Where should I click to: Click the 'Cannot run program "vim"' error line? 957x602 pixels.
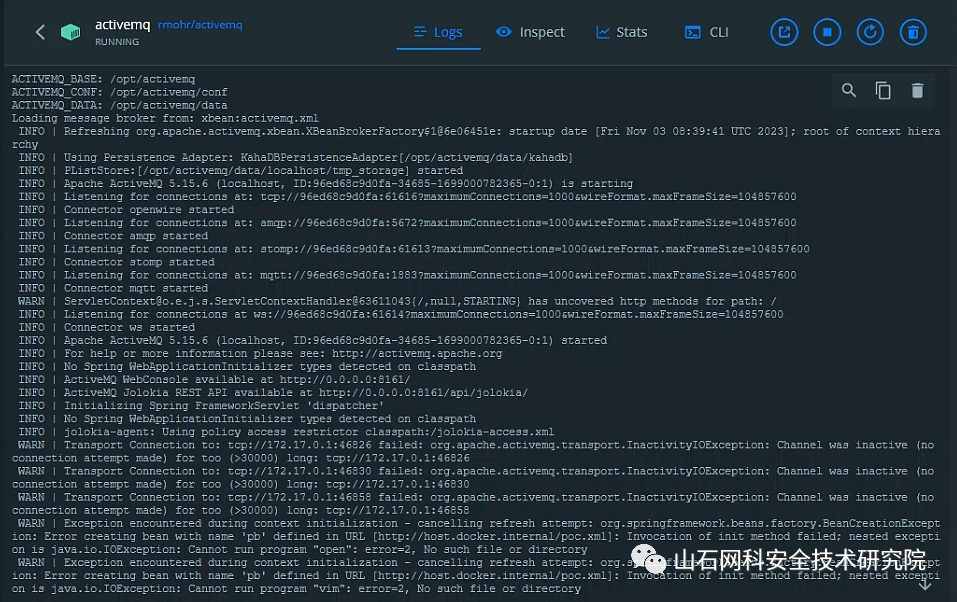click(x=476, y=576)
